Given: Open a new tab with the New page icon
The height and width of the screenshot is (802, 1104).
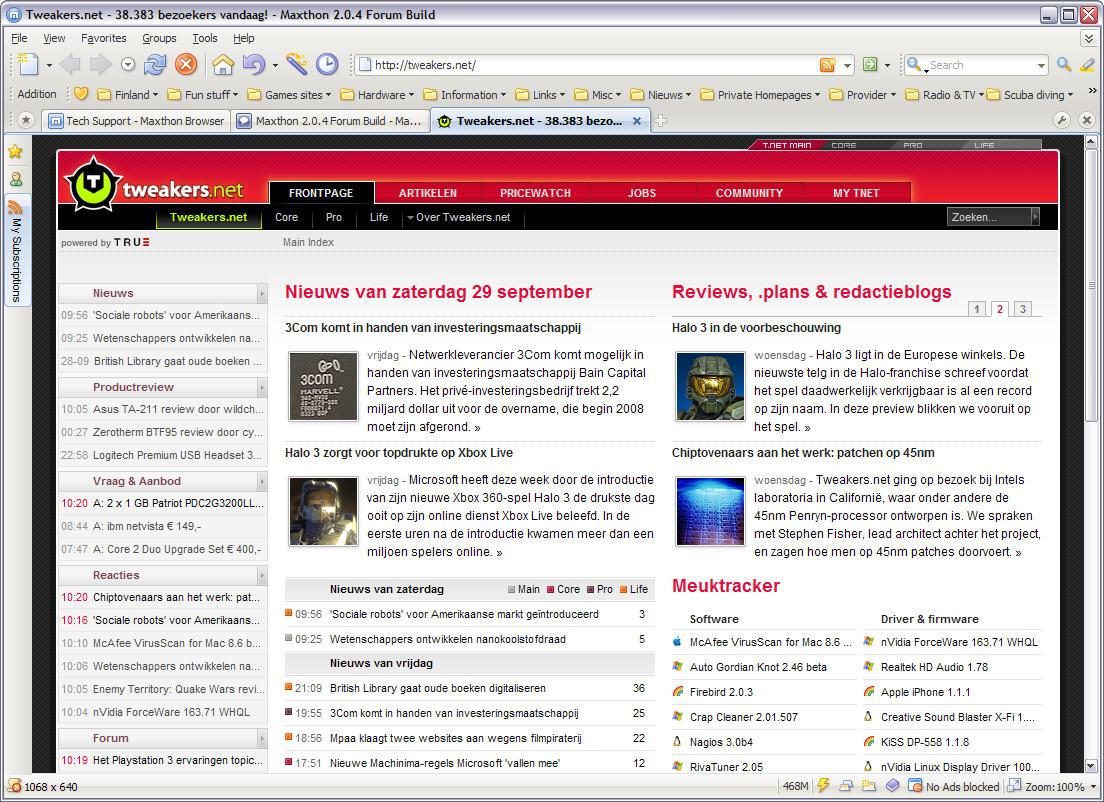Looking at the screenshot, I should [x=28, y=65].
